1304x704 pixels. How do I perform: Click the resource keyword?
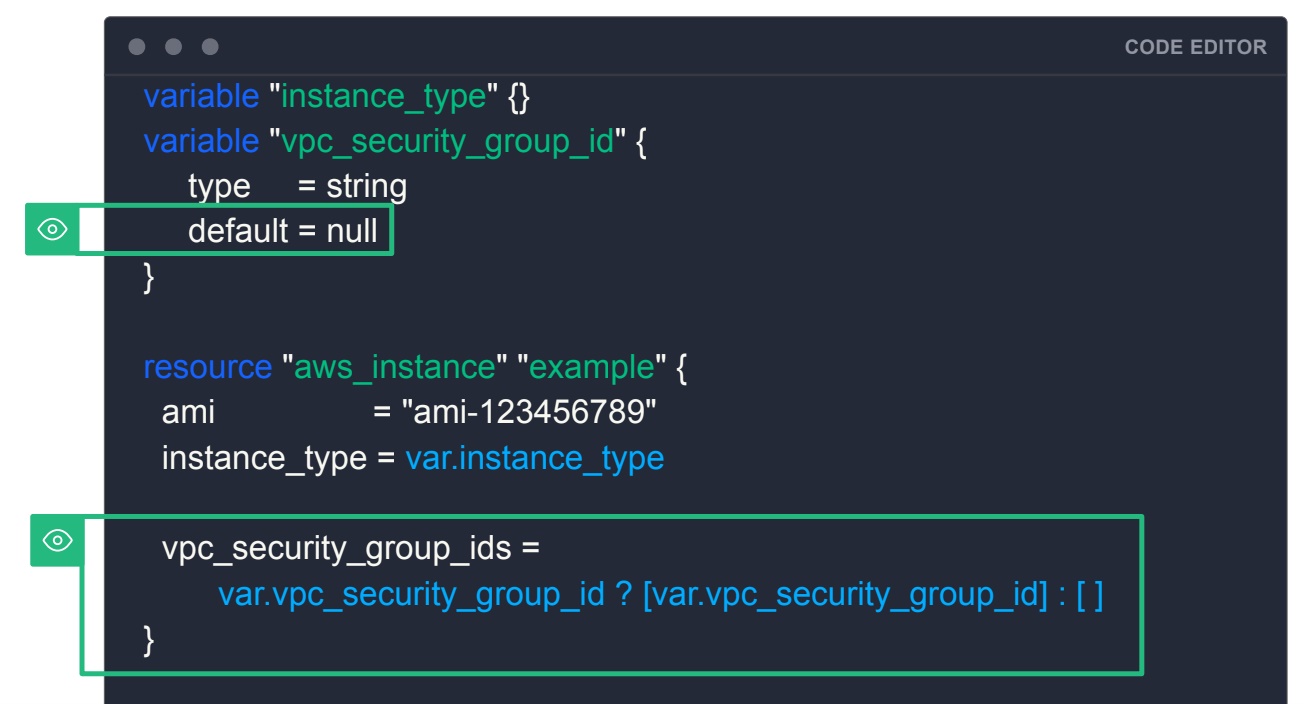pos(207,367)
